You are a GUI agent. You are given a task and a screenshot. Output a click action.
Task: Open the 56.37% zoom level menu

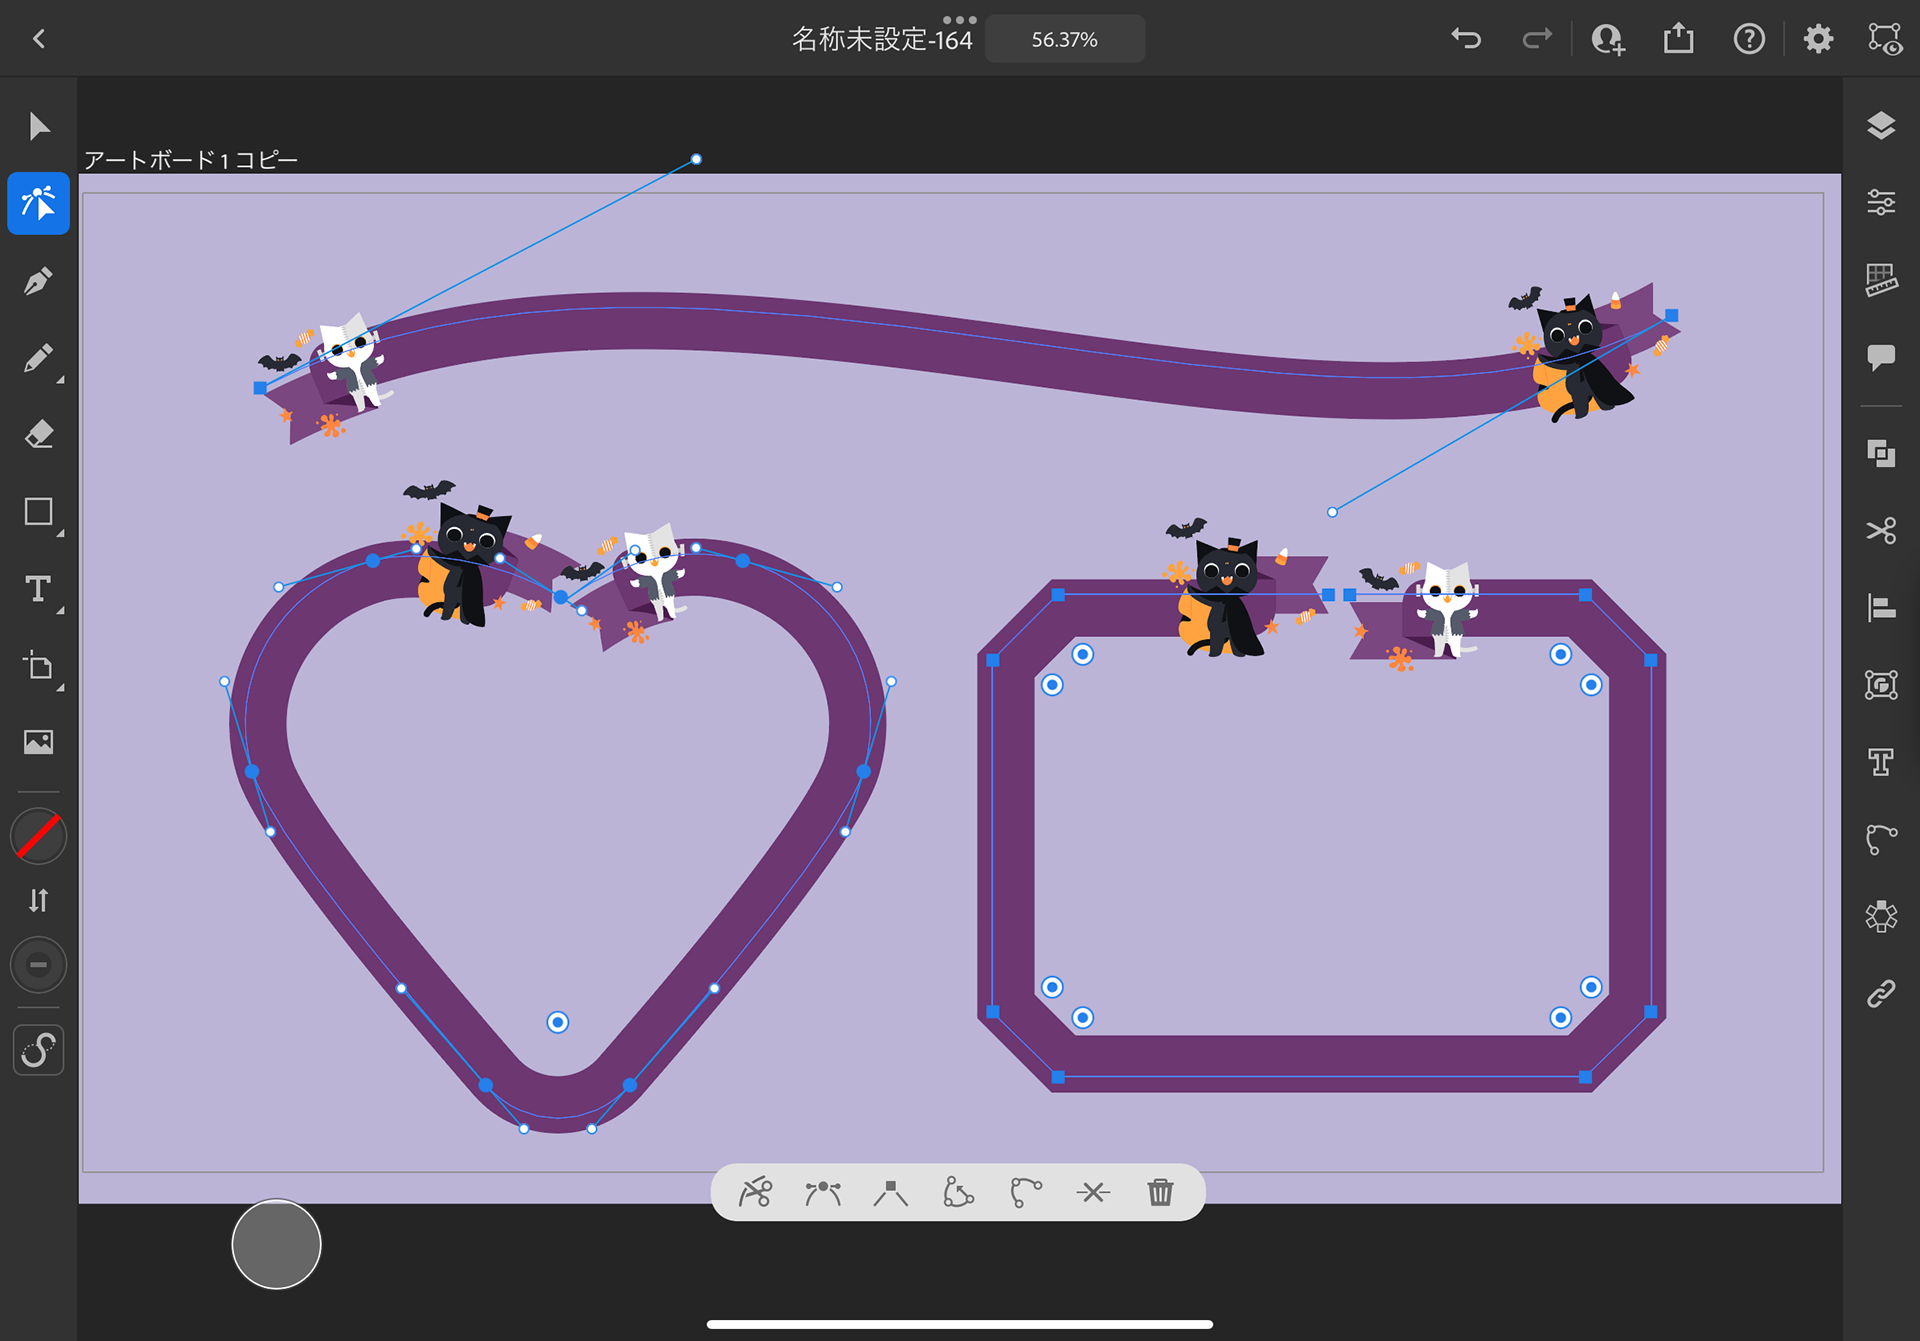[1064, 39]
